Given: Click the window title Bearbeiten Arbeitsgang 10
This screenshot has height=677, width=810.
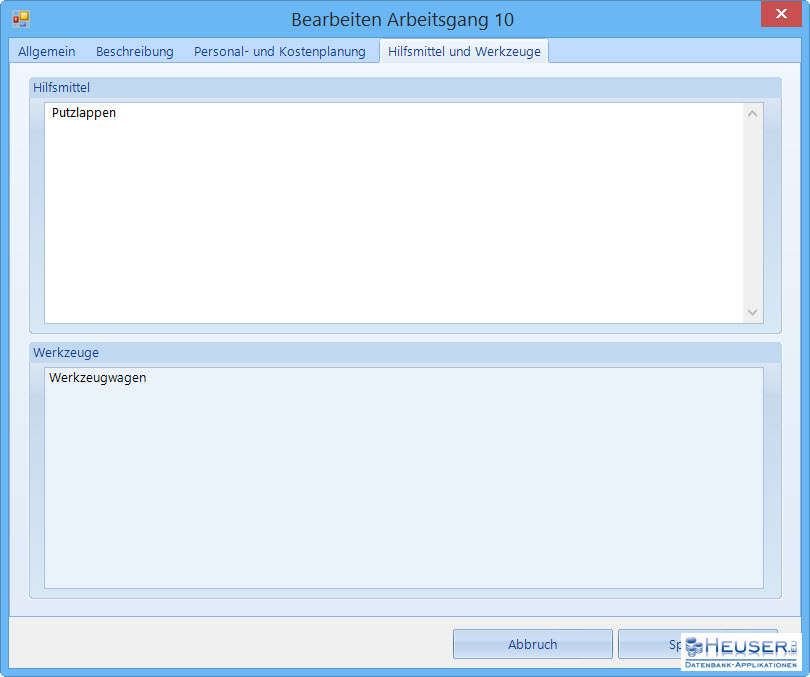Looking at the screenshot, I should [x=402, y=20].
